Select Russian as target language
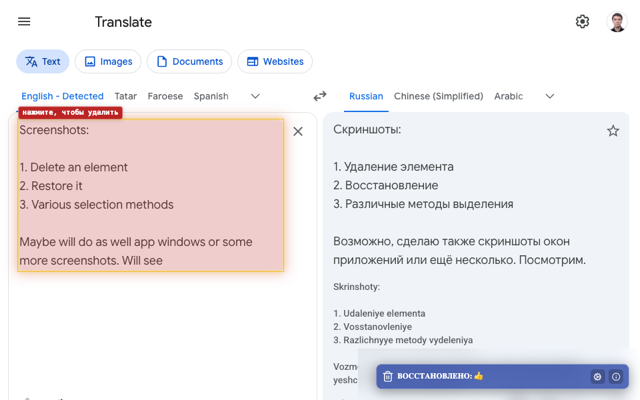 [x=366, y=96]
